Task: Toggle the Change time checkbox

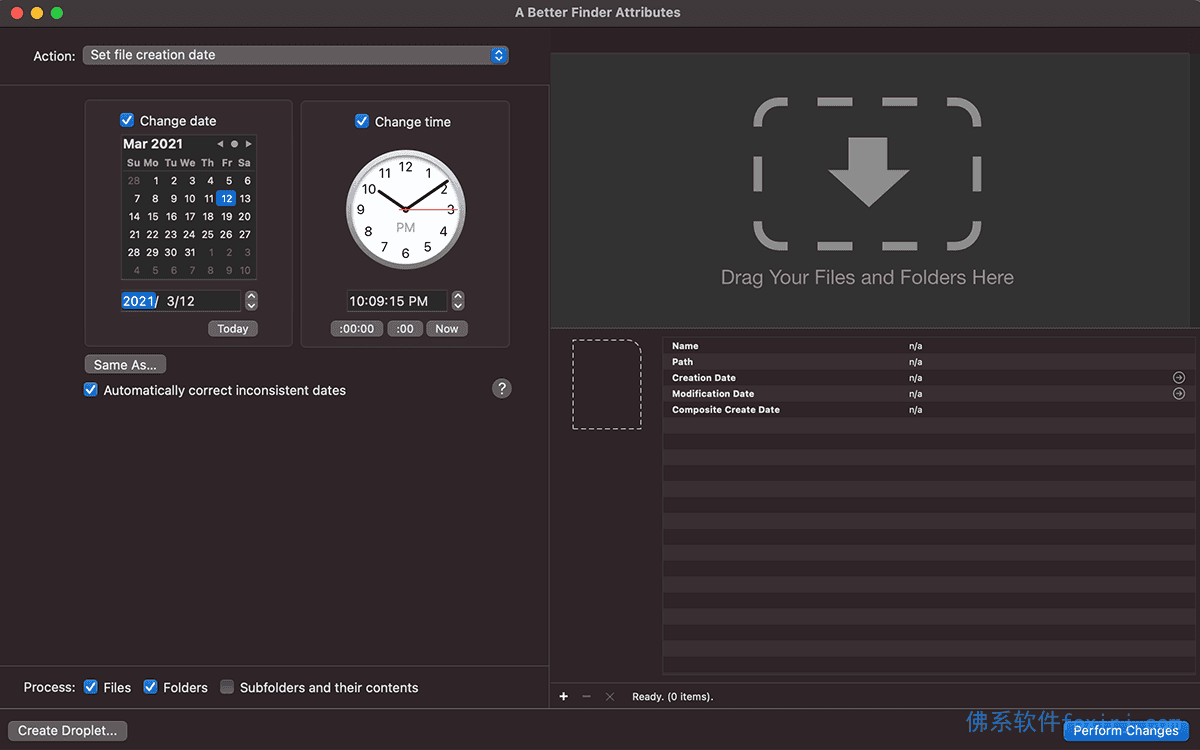Action: pyautogui.click(x=362, y=121)
